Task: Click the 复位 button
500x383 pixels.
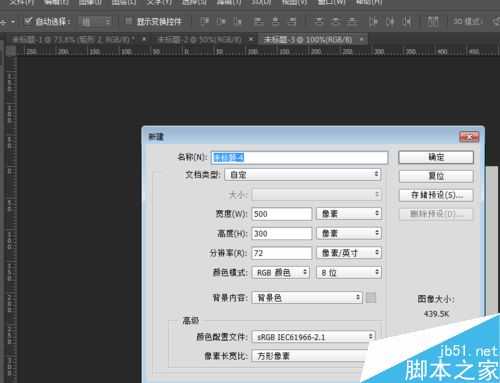Action: pos(436,176)
